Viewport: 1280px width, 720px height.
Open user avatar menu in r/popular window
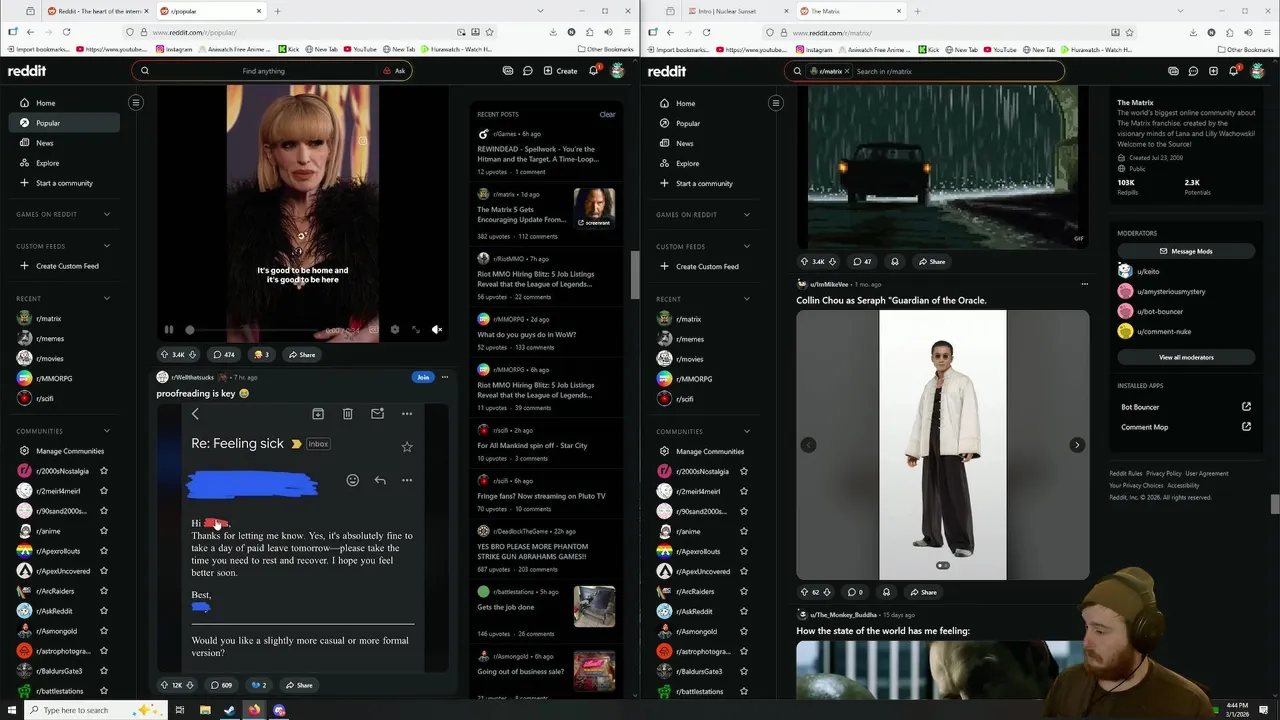[618, 71]
